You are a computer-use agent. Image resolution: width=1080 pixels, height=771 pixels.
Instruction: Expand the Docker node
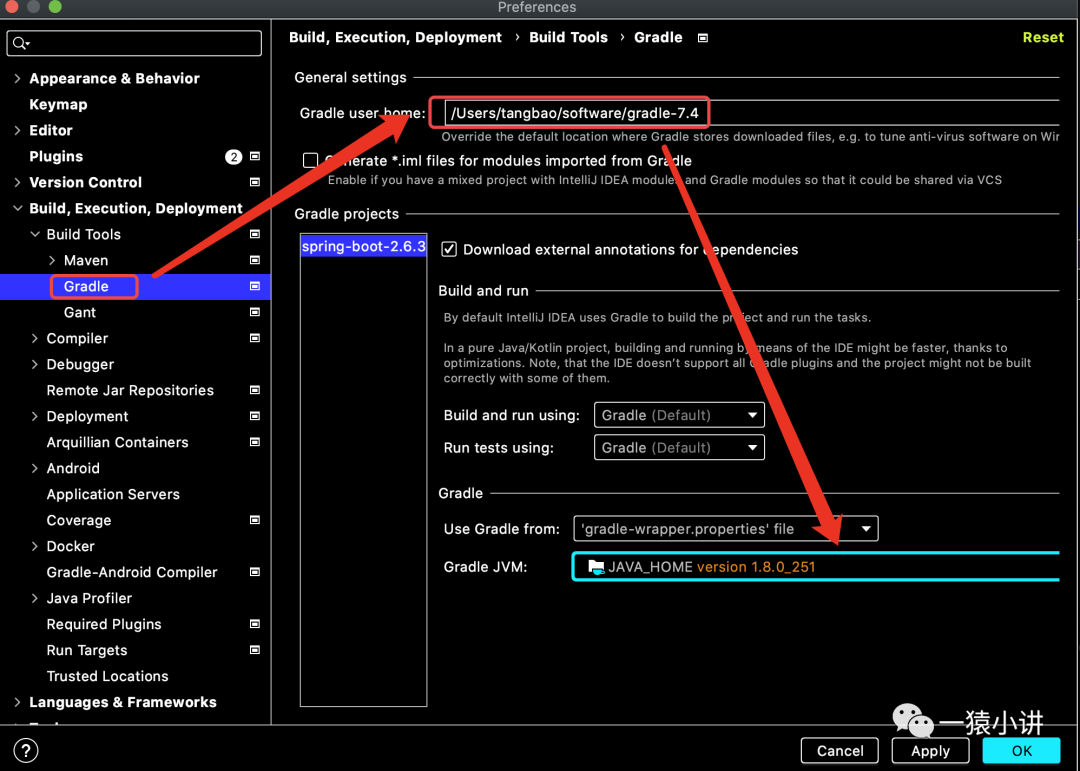click(x=34, y=546)
